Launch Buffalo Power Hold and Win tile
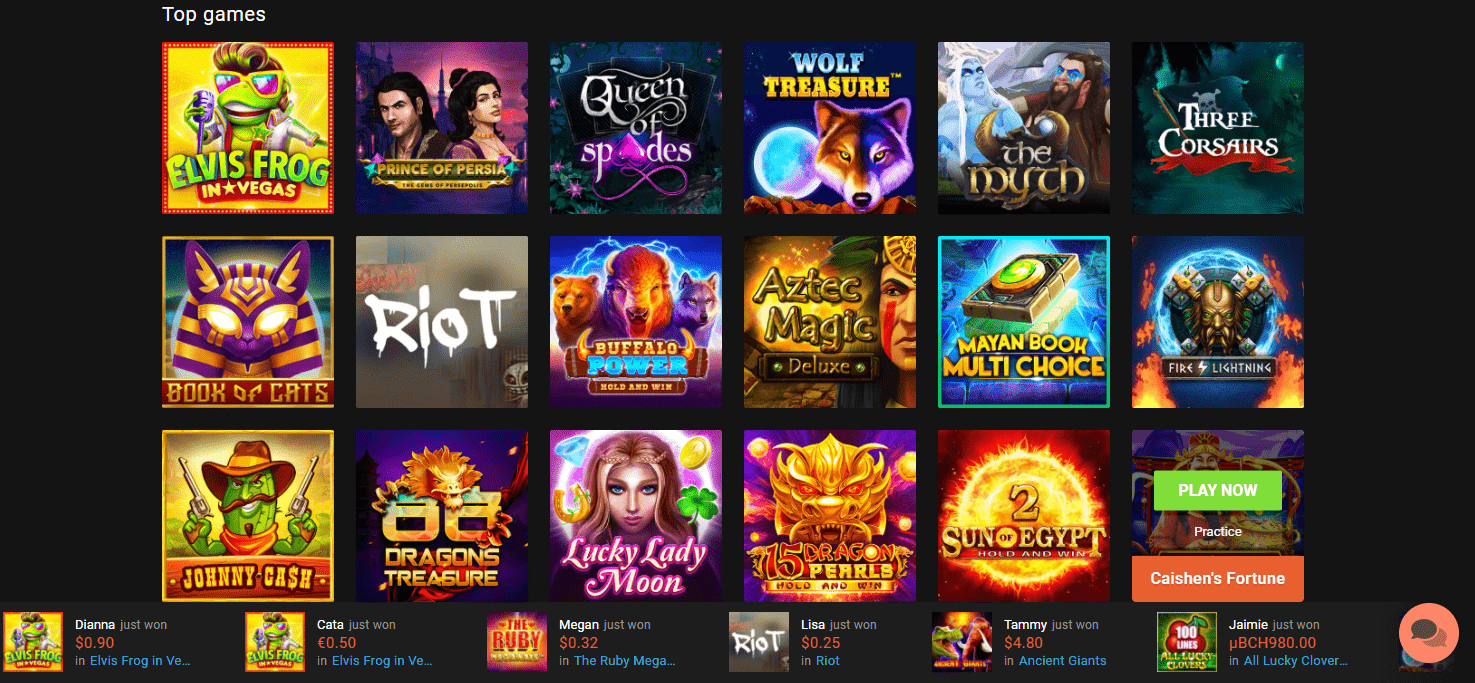1475x683 pixels. point(636,322)
